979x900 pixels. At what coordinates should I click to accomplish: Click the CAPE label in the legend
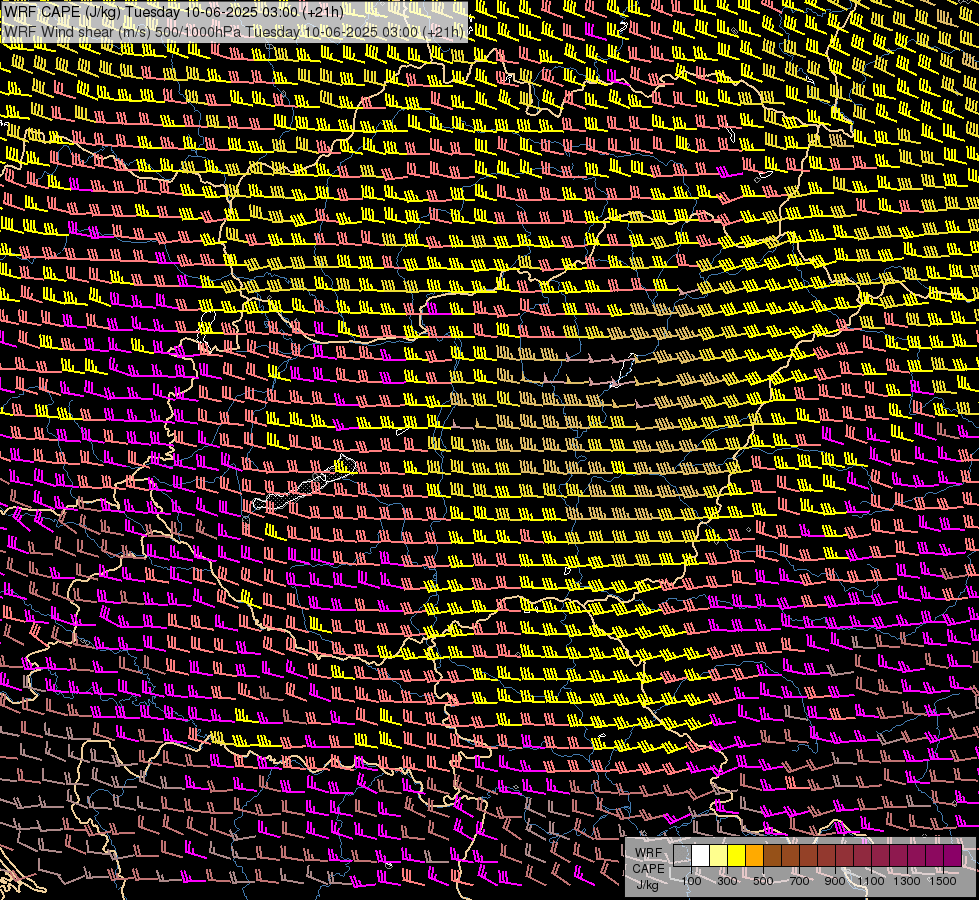[648, 869]
